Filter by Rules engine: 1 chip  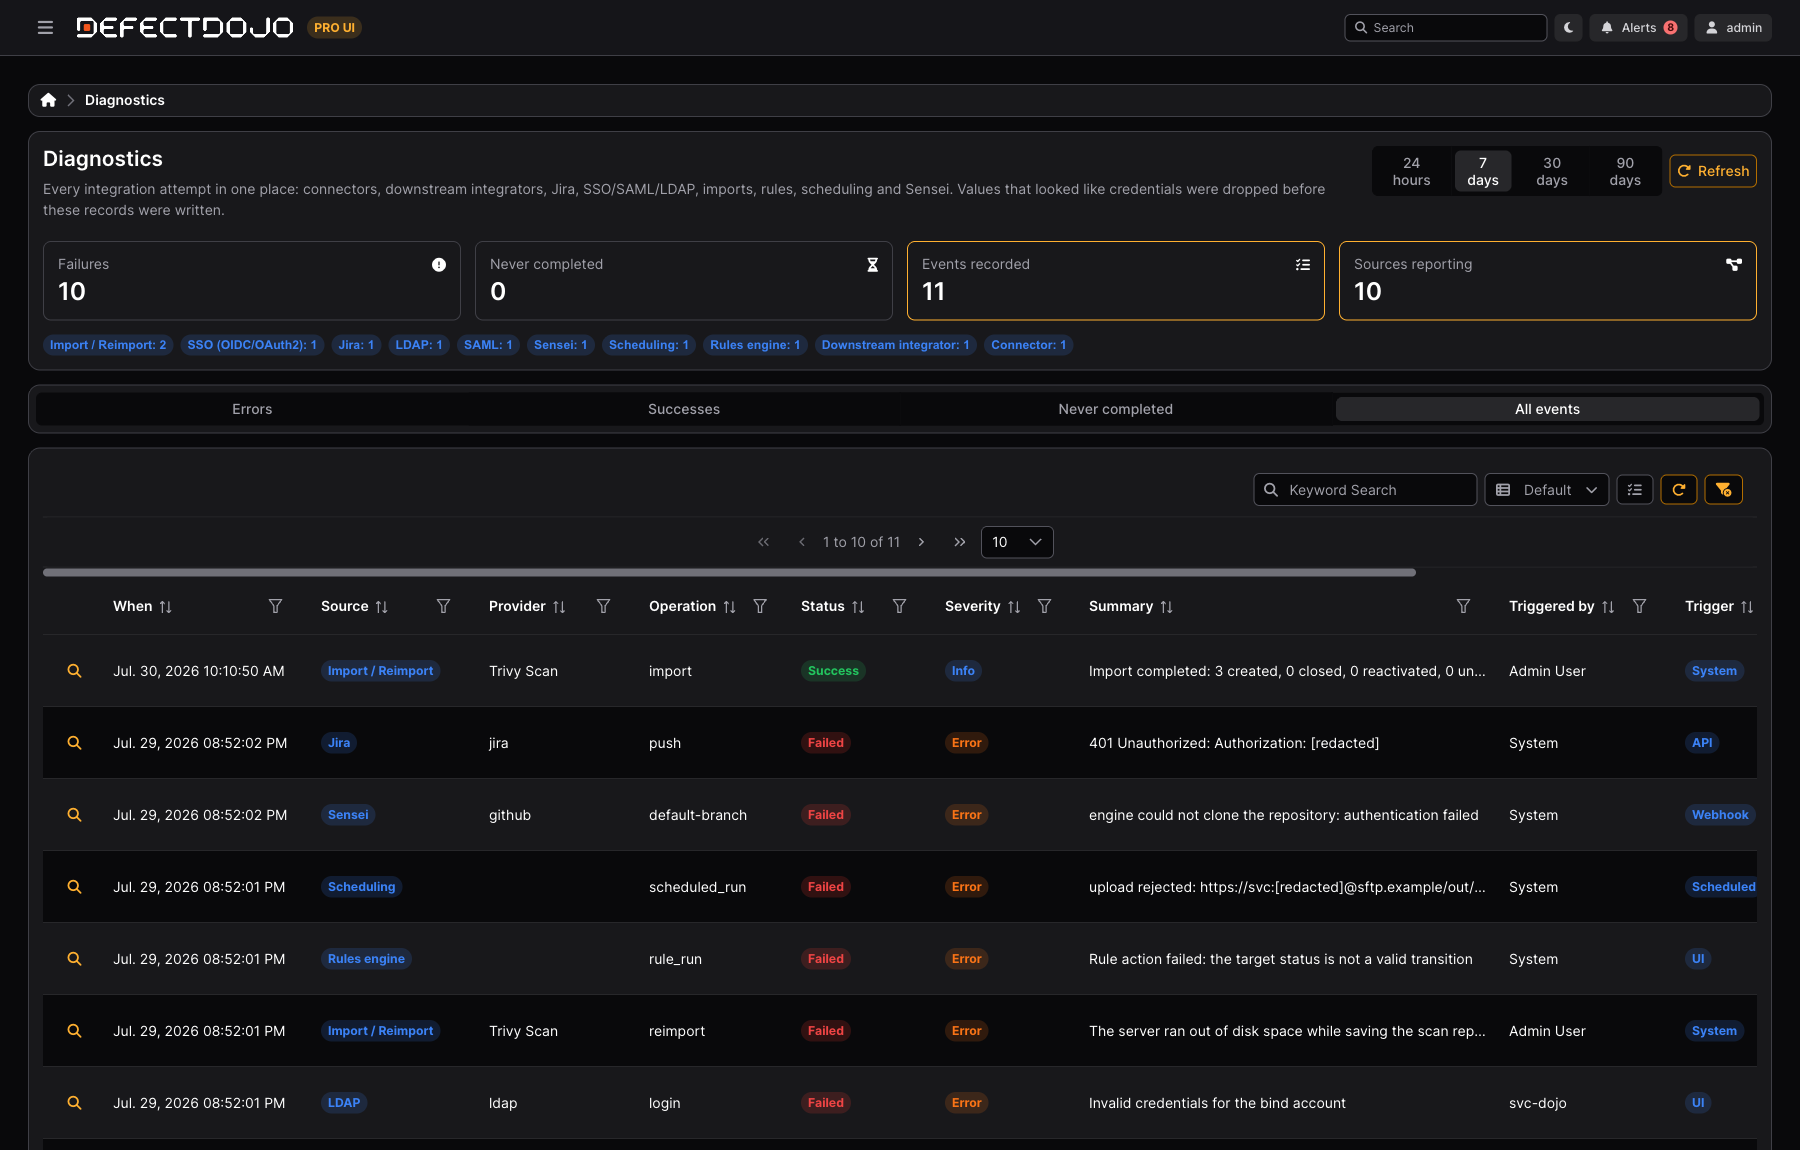[x=755, y=345]
